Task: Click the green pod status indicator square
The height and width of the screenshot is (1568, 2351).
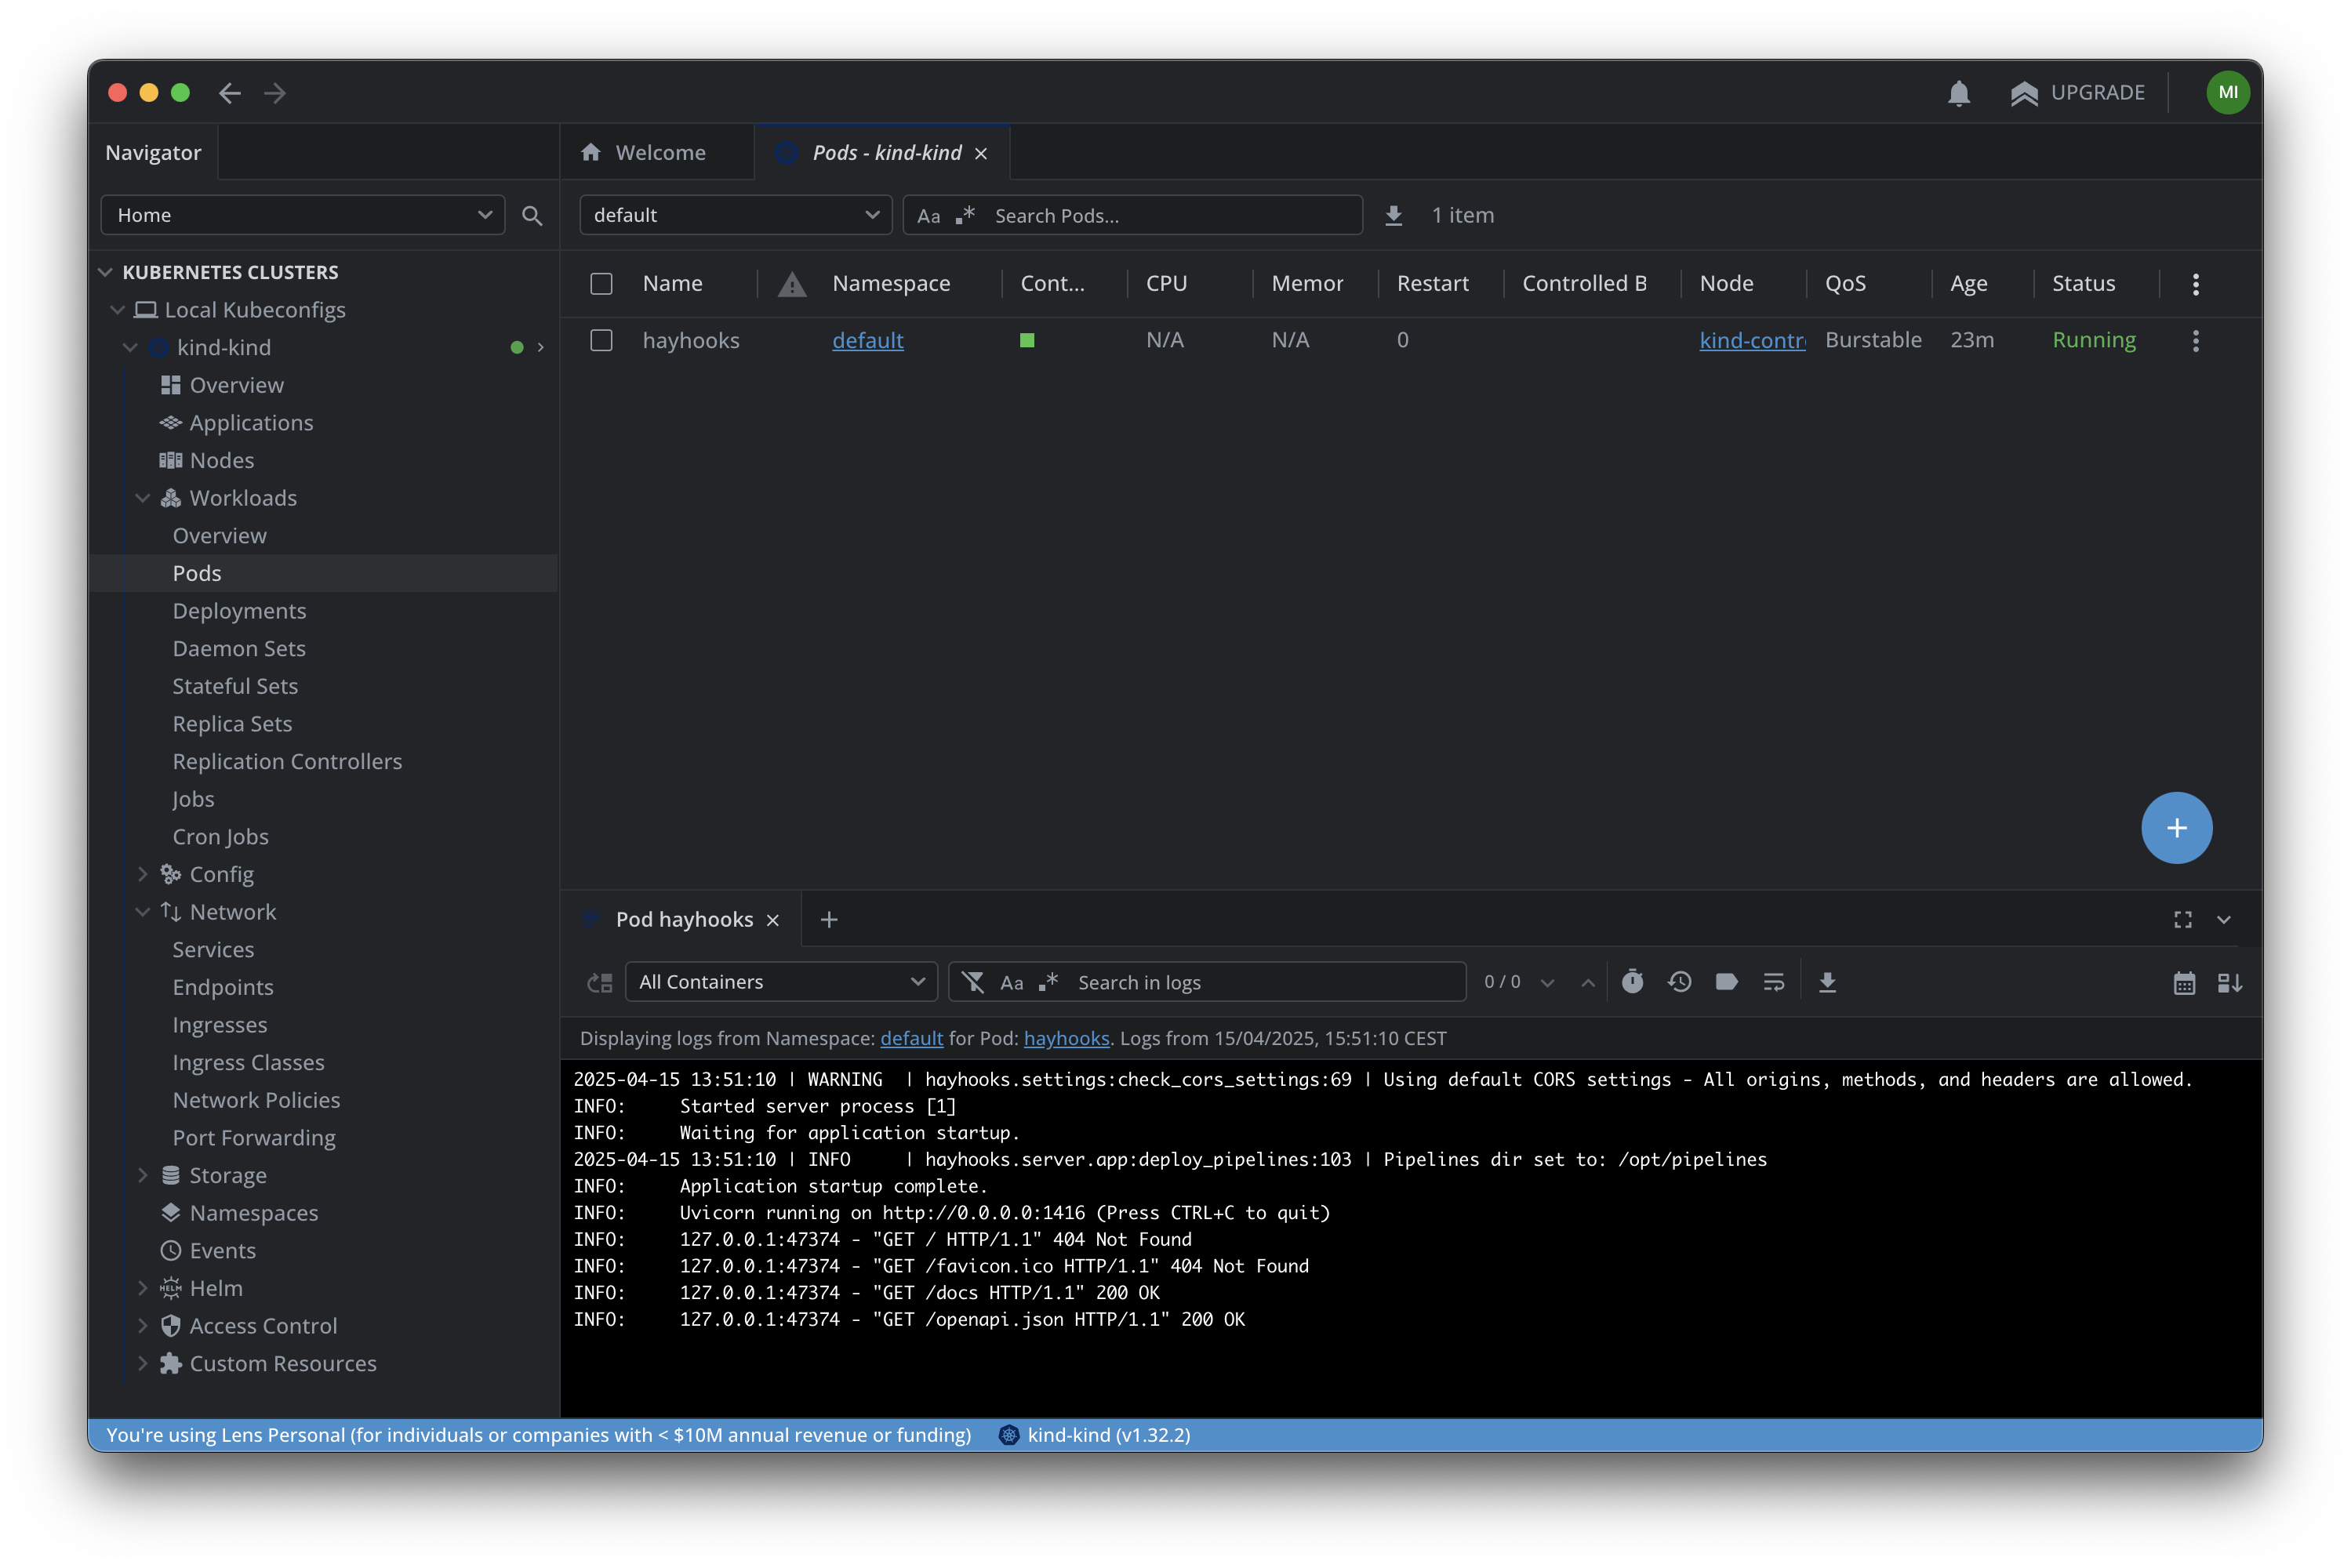Action: pyautogui.click(x=1027, y=340)
